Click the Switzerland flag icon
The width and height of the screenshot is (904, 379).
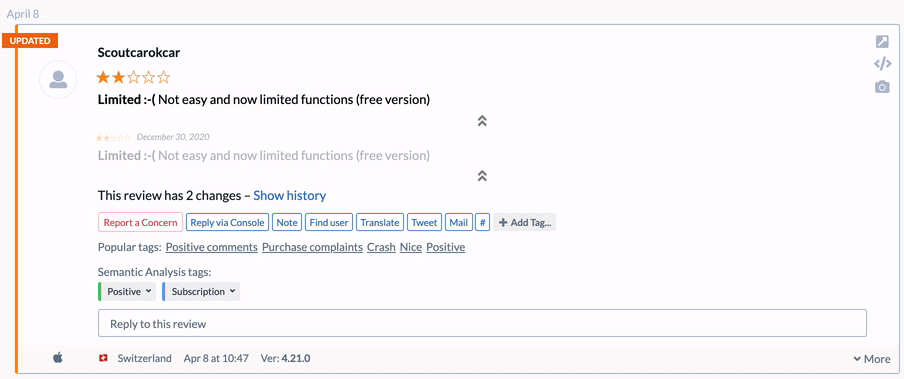click(103, 358)
